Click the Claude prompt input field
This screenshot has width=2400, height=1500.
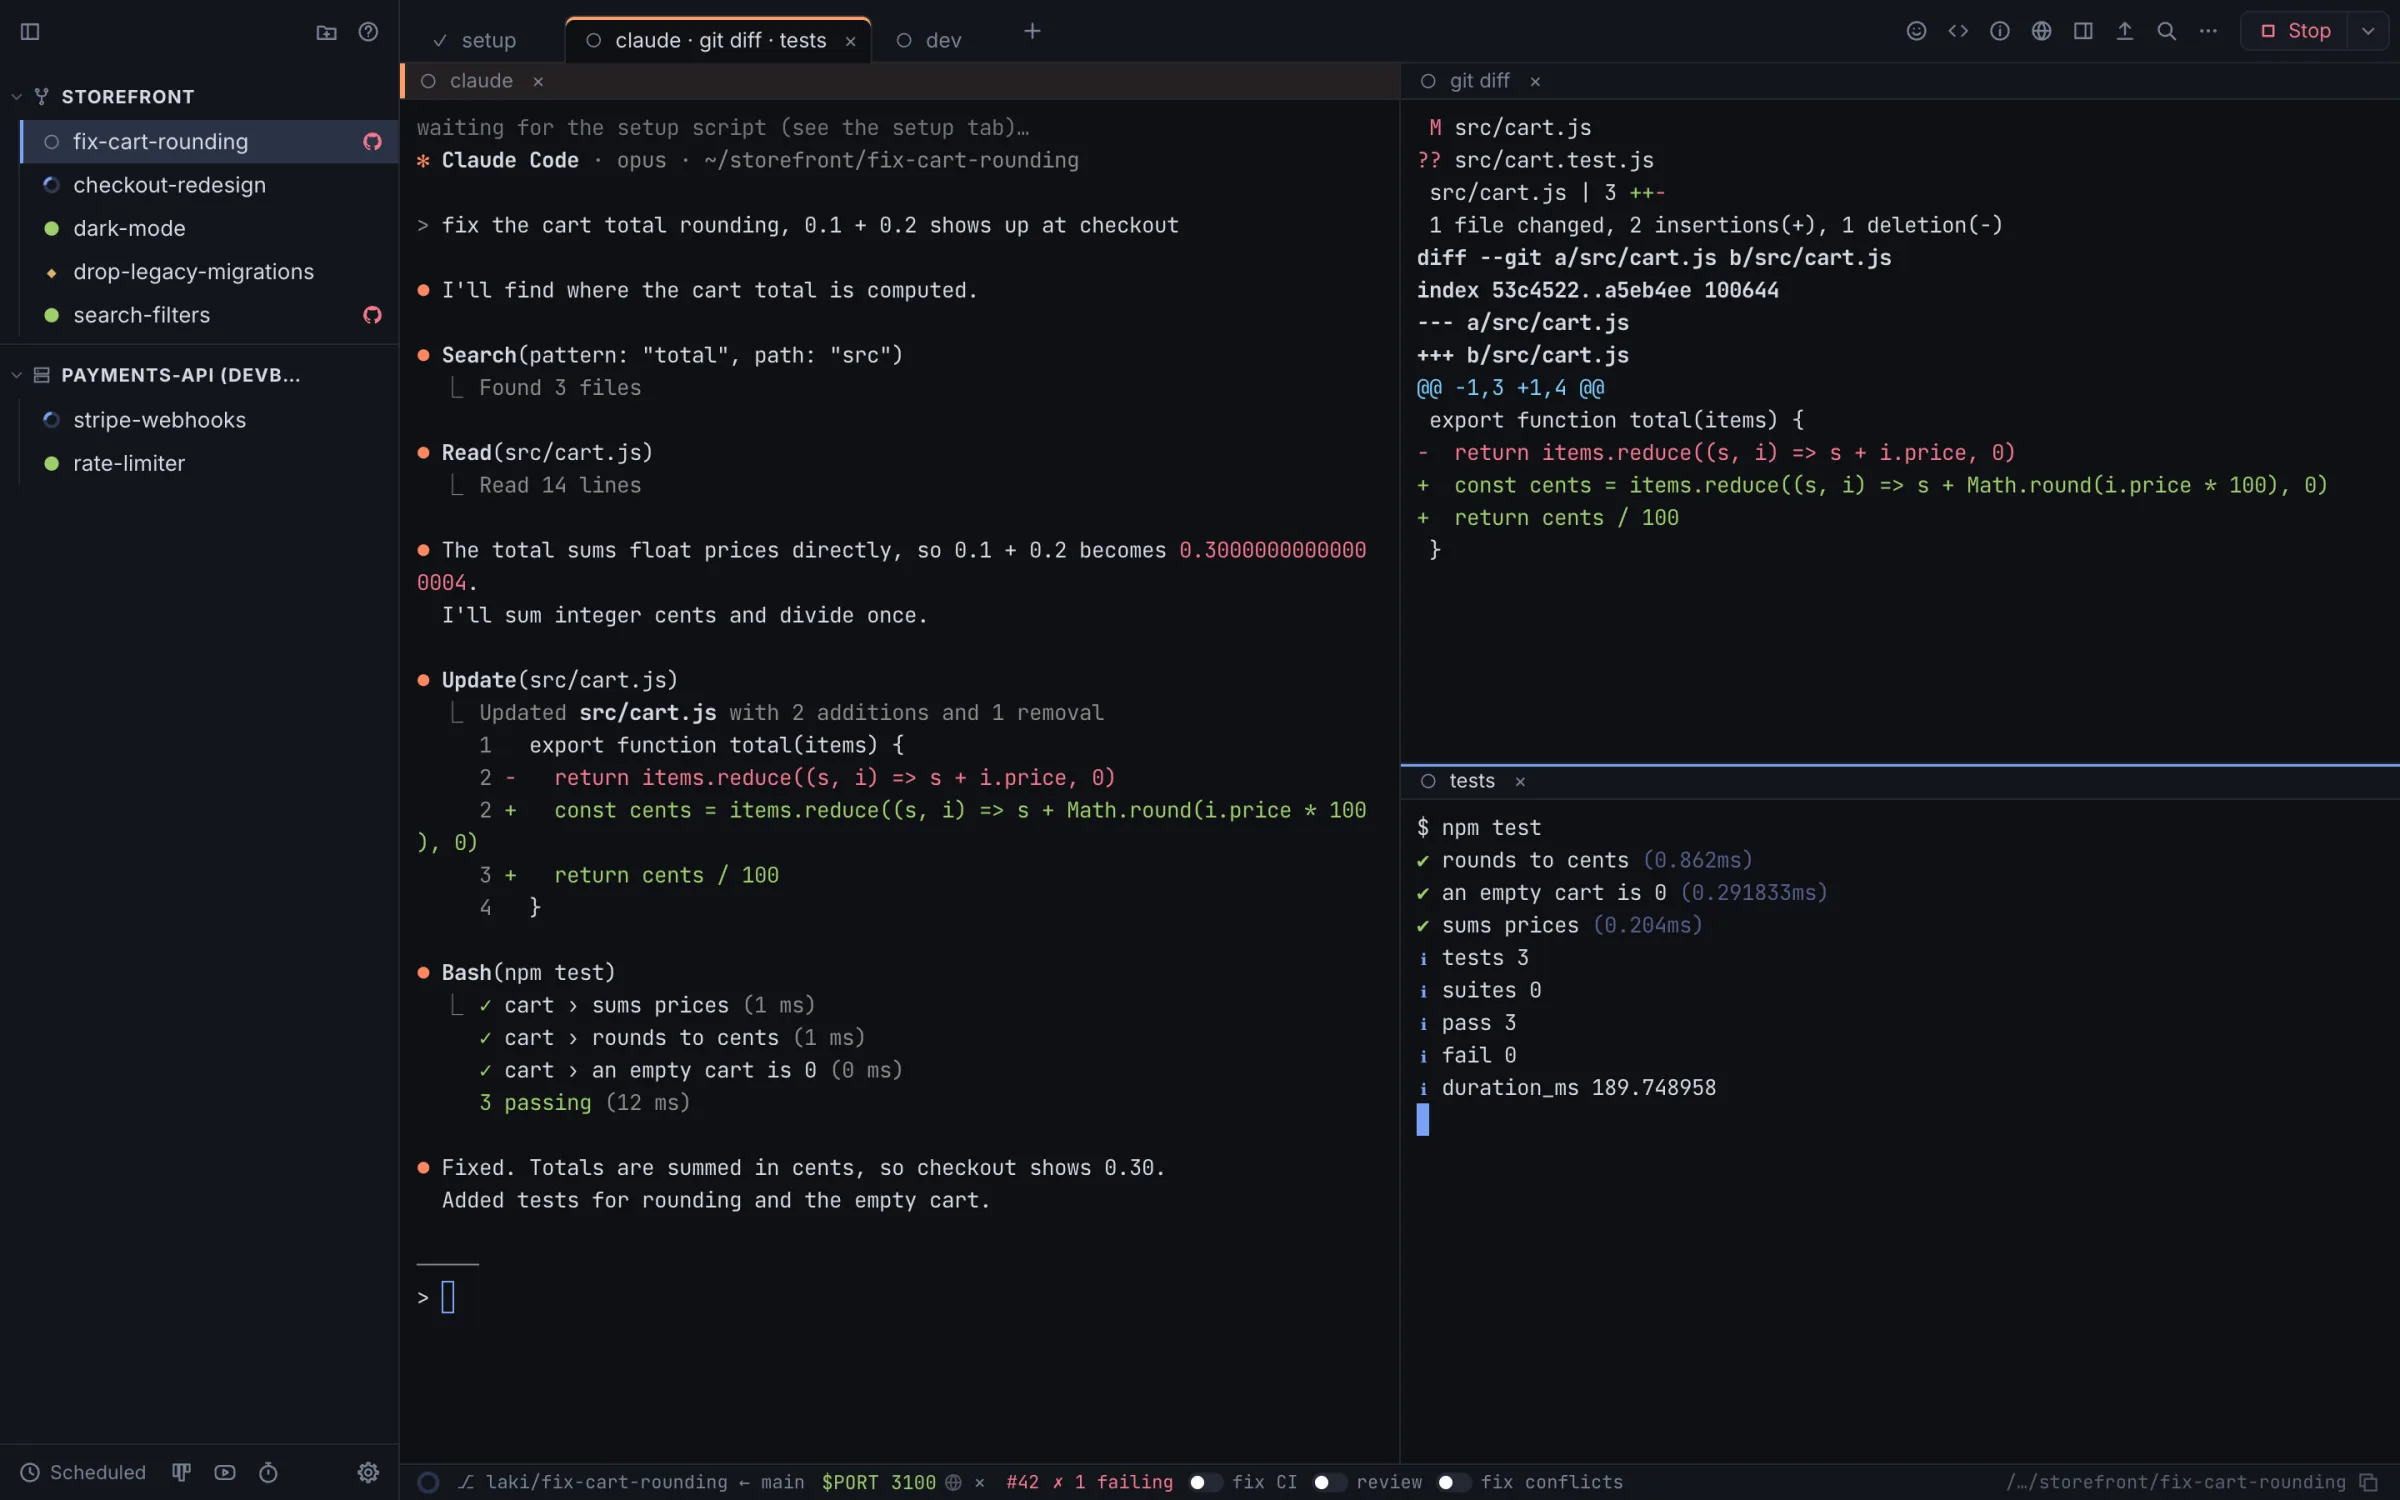point(900,1298)
